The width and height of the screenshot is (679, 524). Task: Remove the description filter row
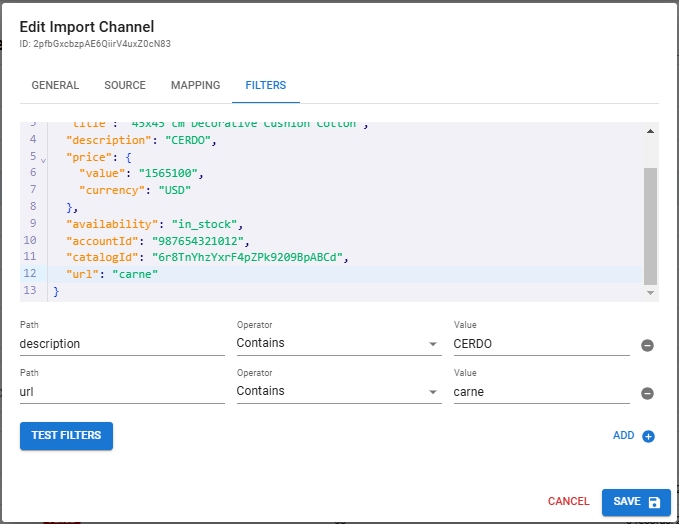click(647, 345)
